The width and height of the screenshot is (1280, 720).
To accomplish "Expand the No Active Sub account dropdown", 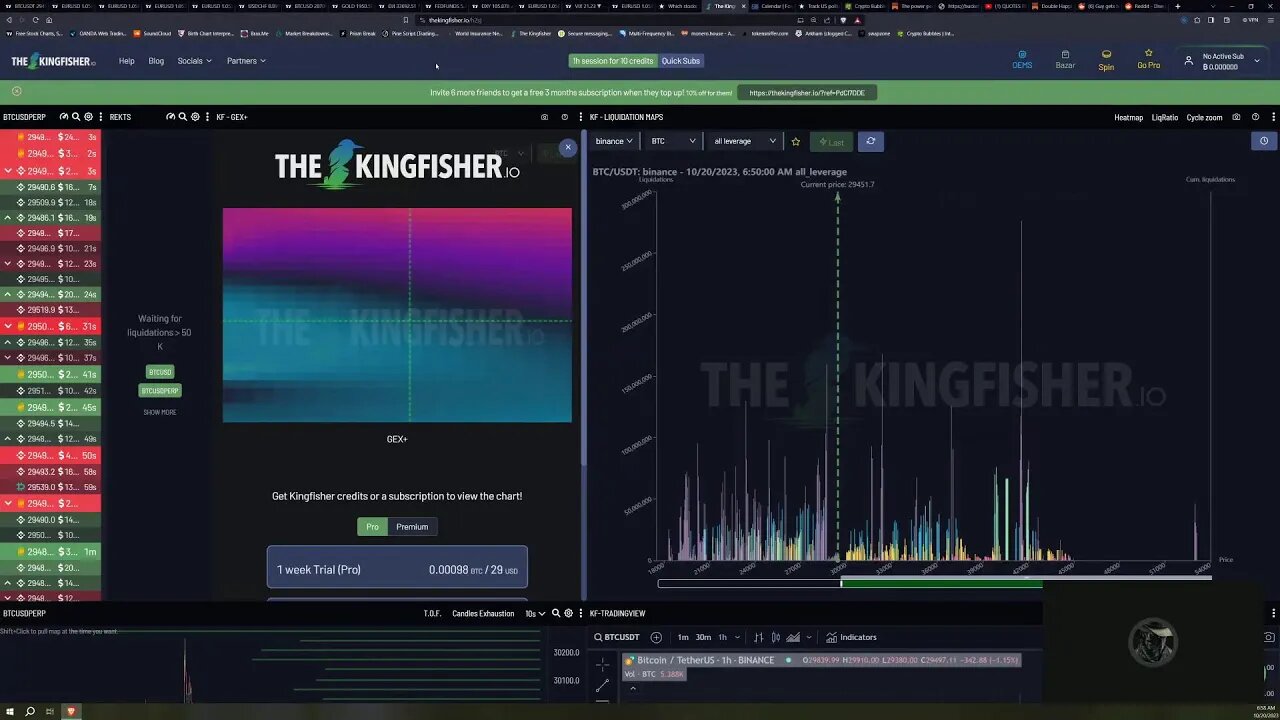I will coord(1222,61).
